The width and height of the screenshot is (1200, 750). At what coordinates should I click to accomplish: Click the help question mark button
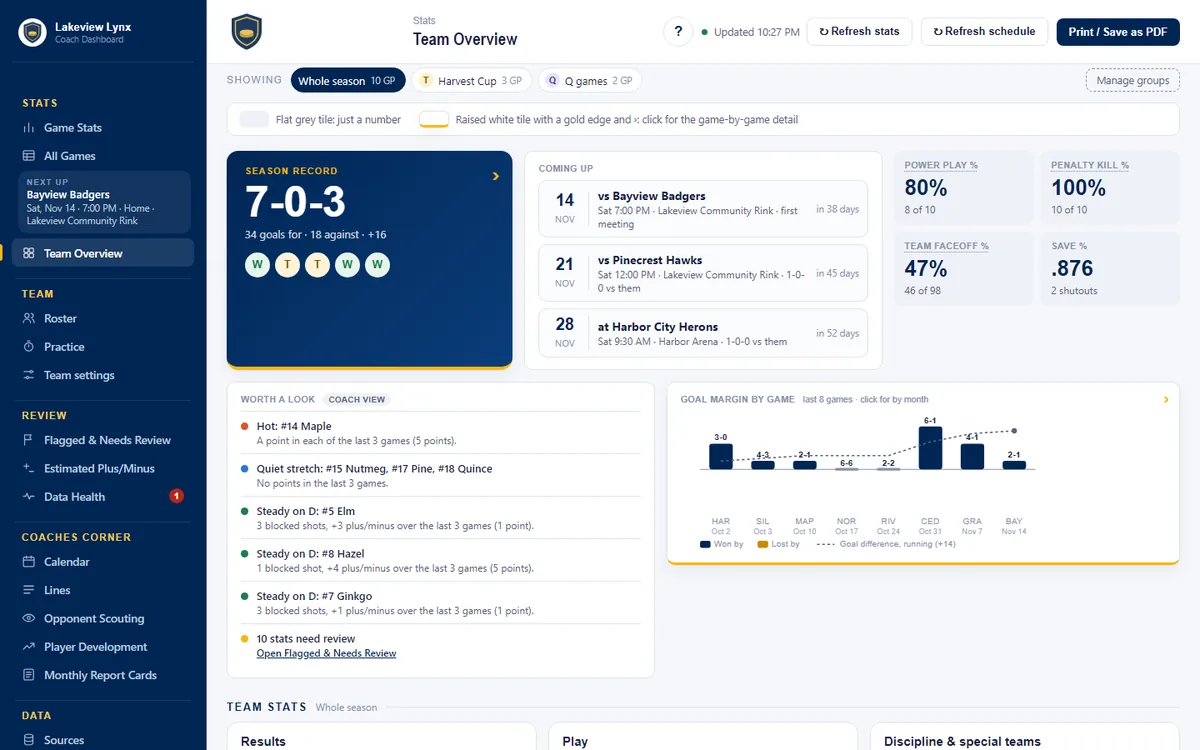pyautogui.click(x=678, y=32)
